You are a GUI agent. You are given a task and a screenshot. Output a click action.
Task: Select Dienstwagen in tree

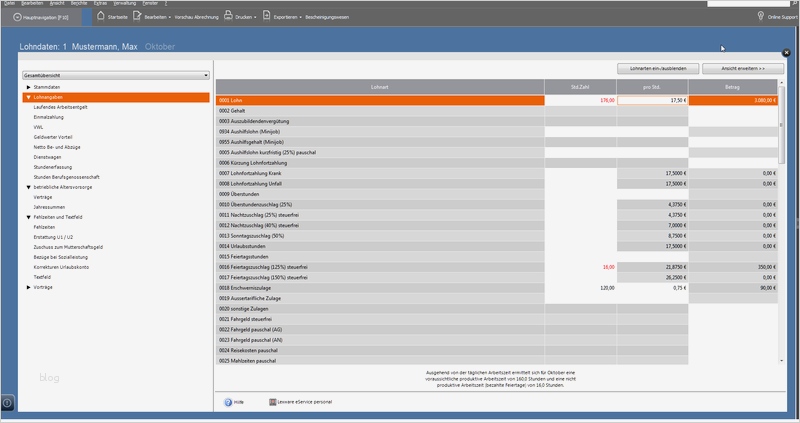[47, 157]
